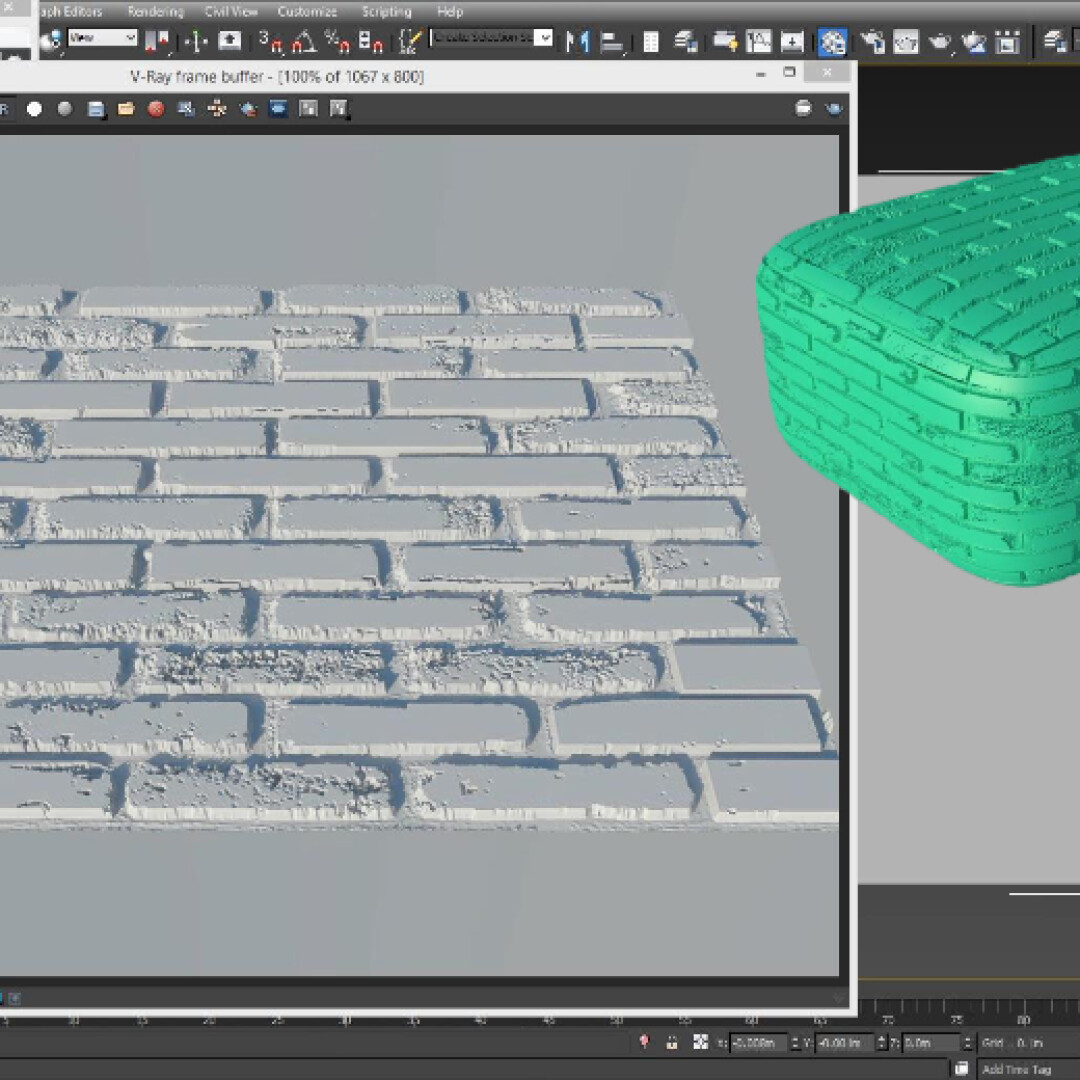Open the View reference coordinate dropdown

point(102,38)
